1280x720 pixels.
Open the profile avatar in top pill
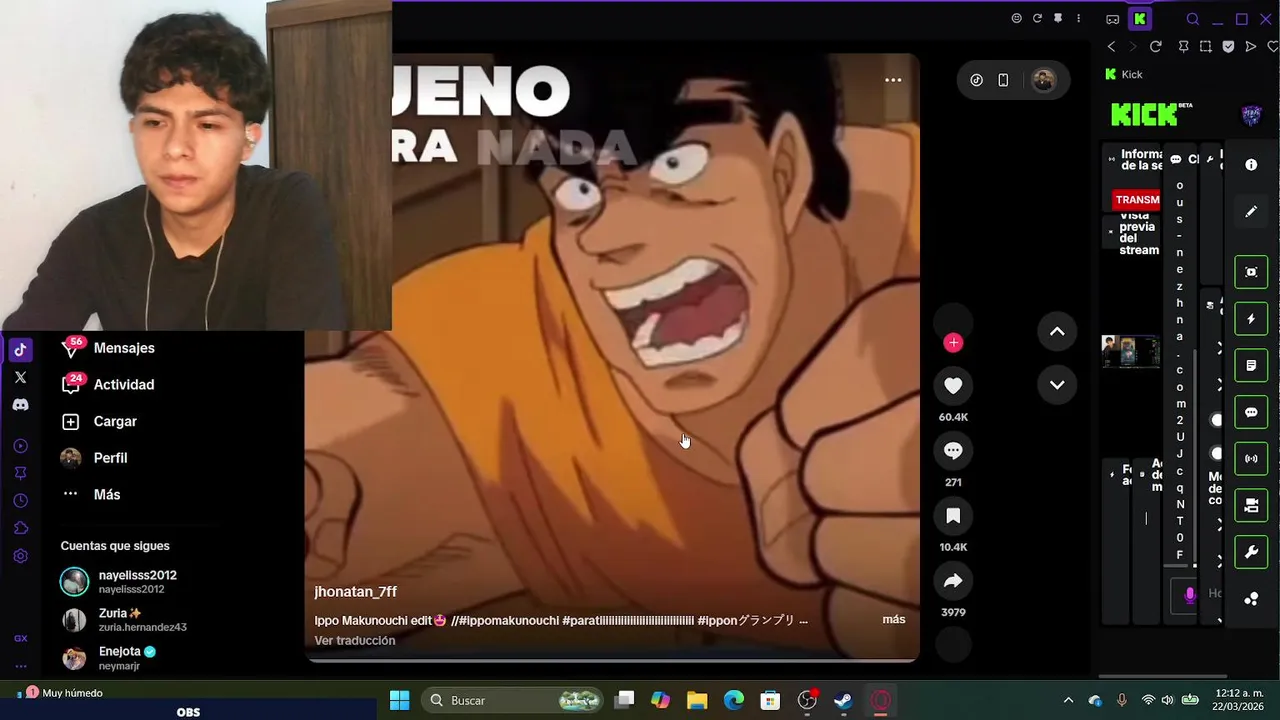point(1043,81)
